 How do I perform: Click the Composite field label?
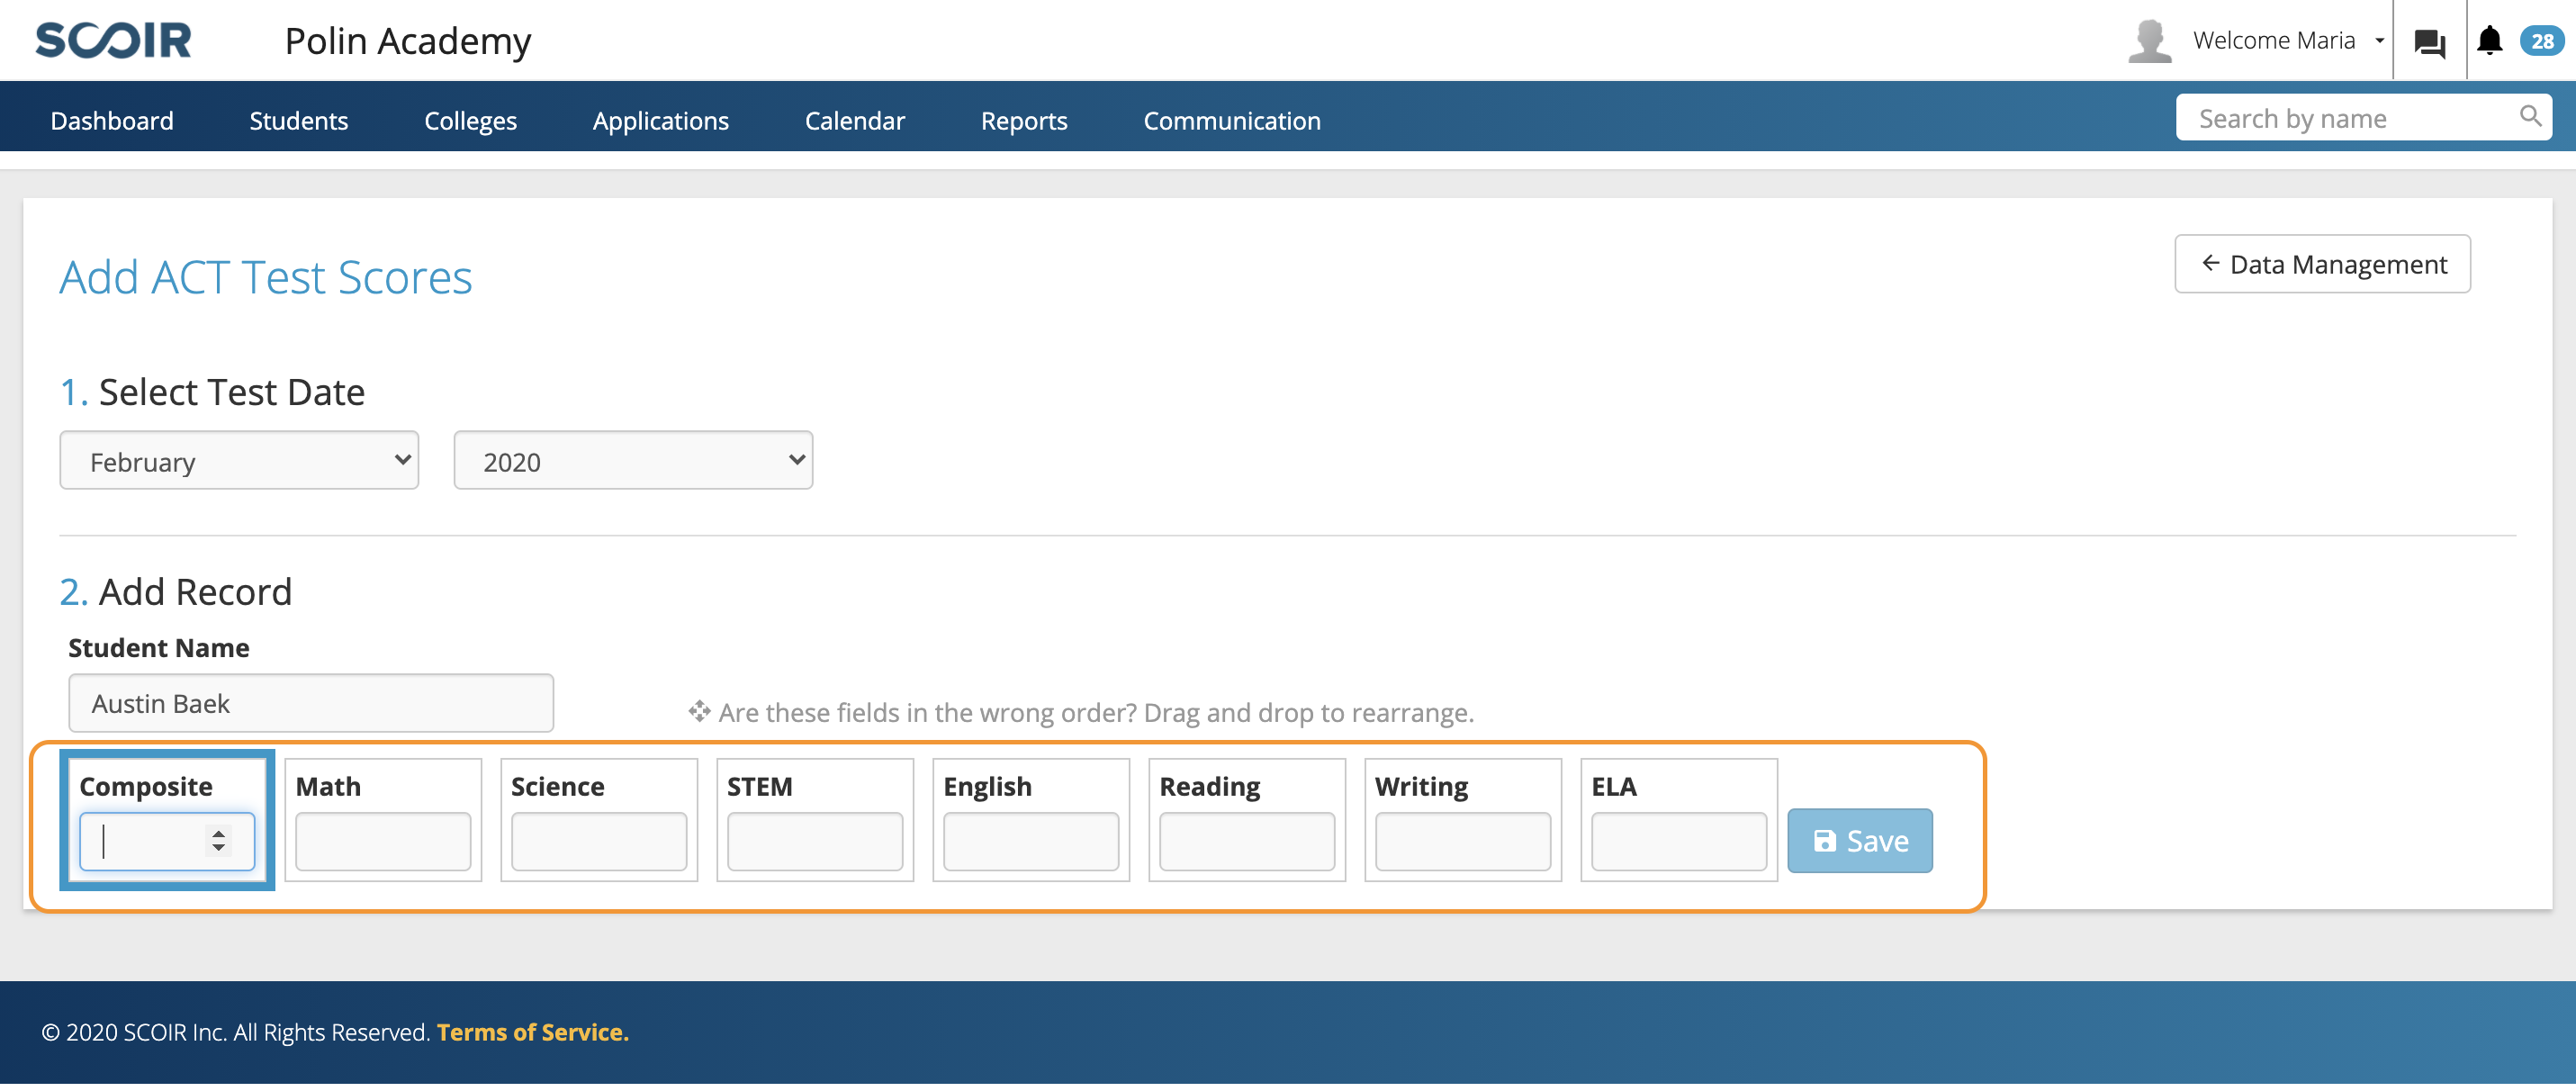tap(146, 787)
